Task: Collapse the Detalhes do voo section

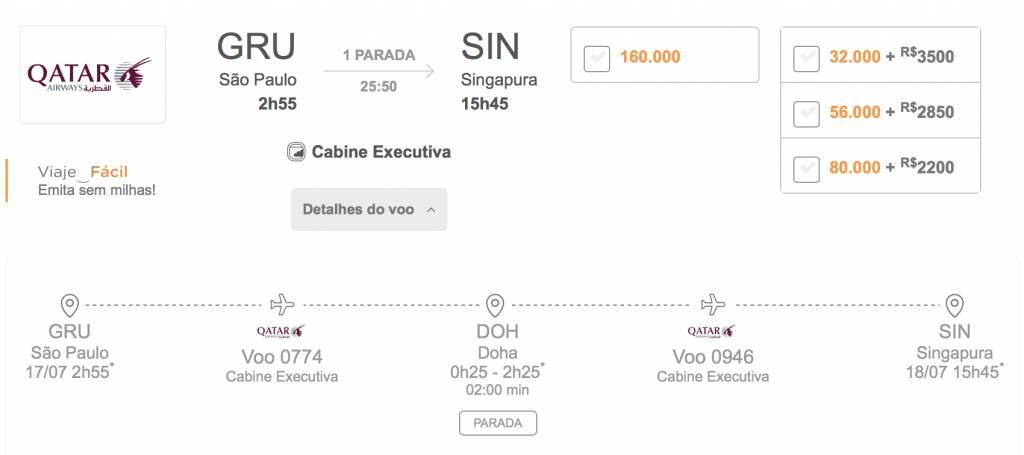Action: 369,210
